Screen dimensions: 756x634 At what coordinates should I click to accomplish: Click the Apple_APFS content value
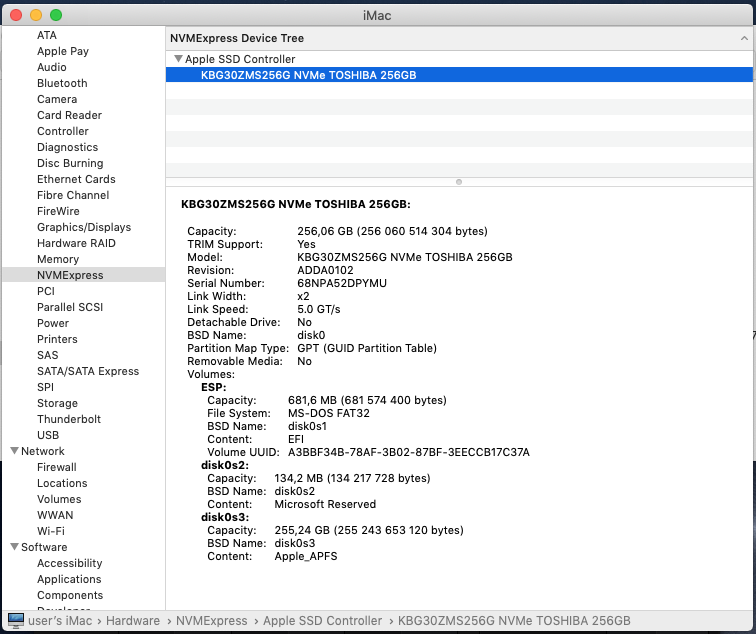[x=306, y=556]
